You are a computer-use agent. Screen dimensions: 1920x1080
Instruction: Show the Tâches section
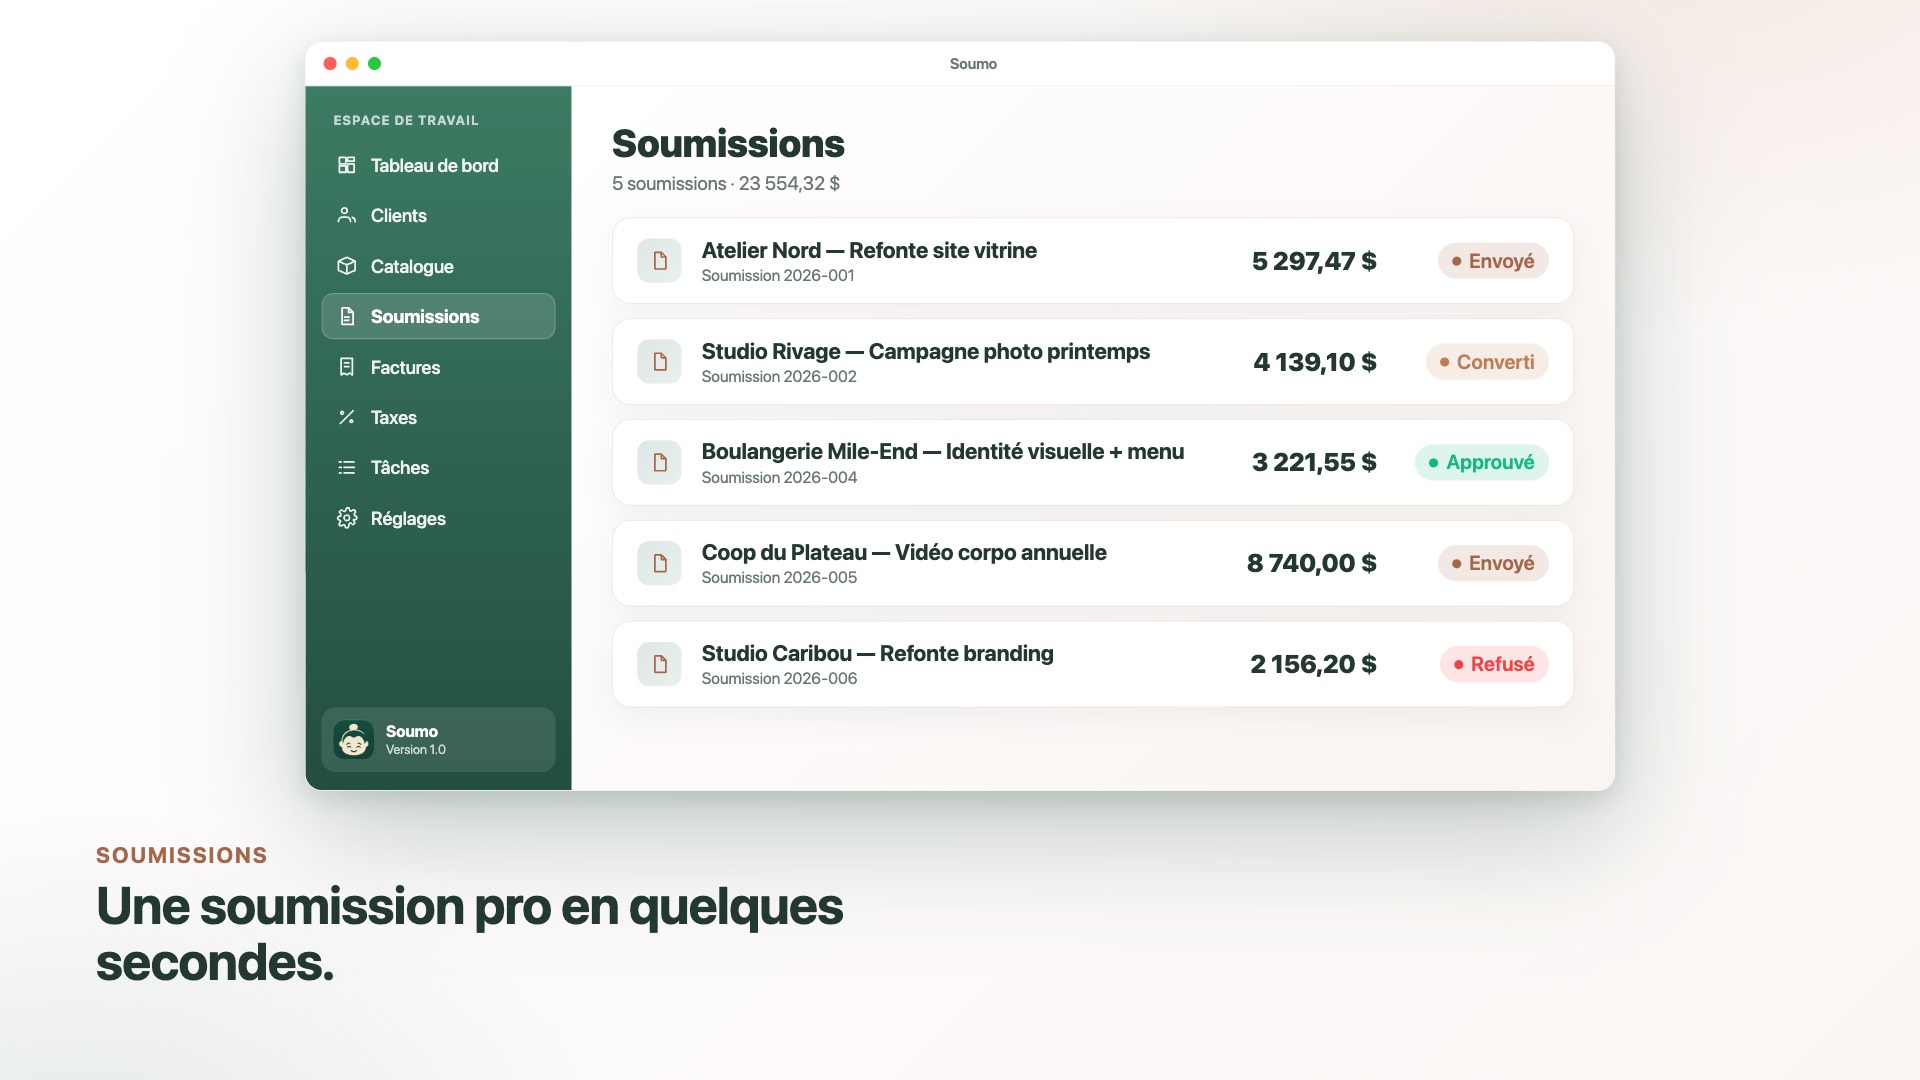[x=438, y=467]
